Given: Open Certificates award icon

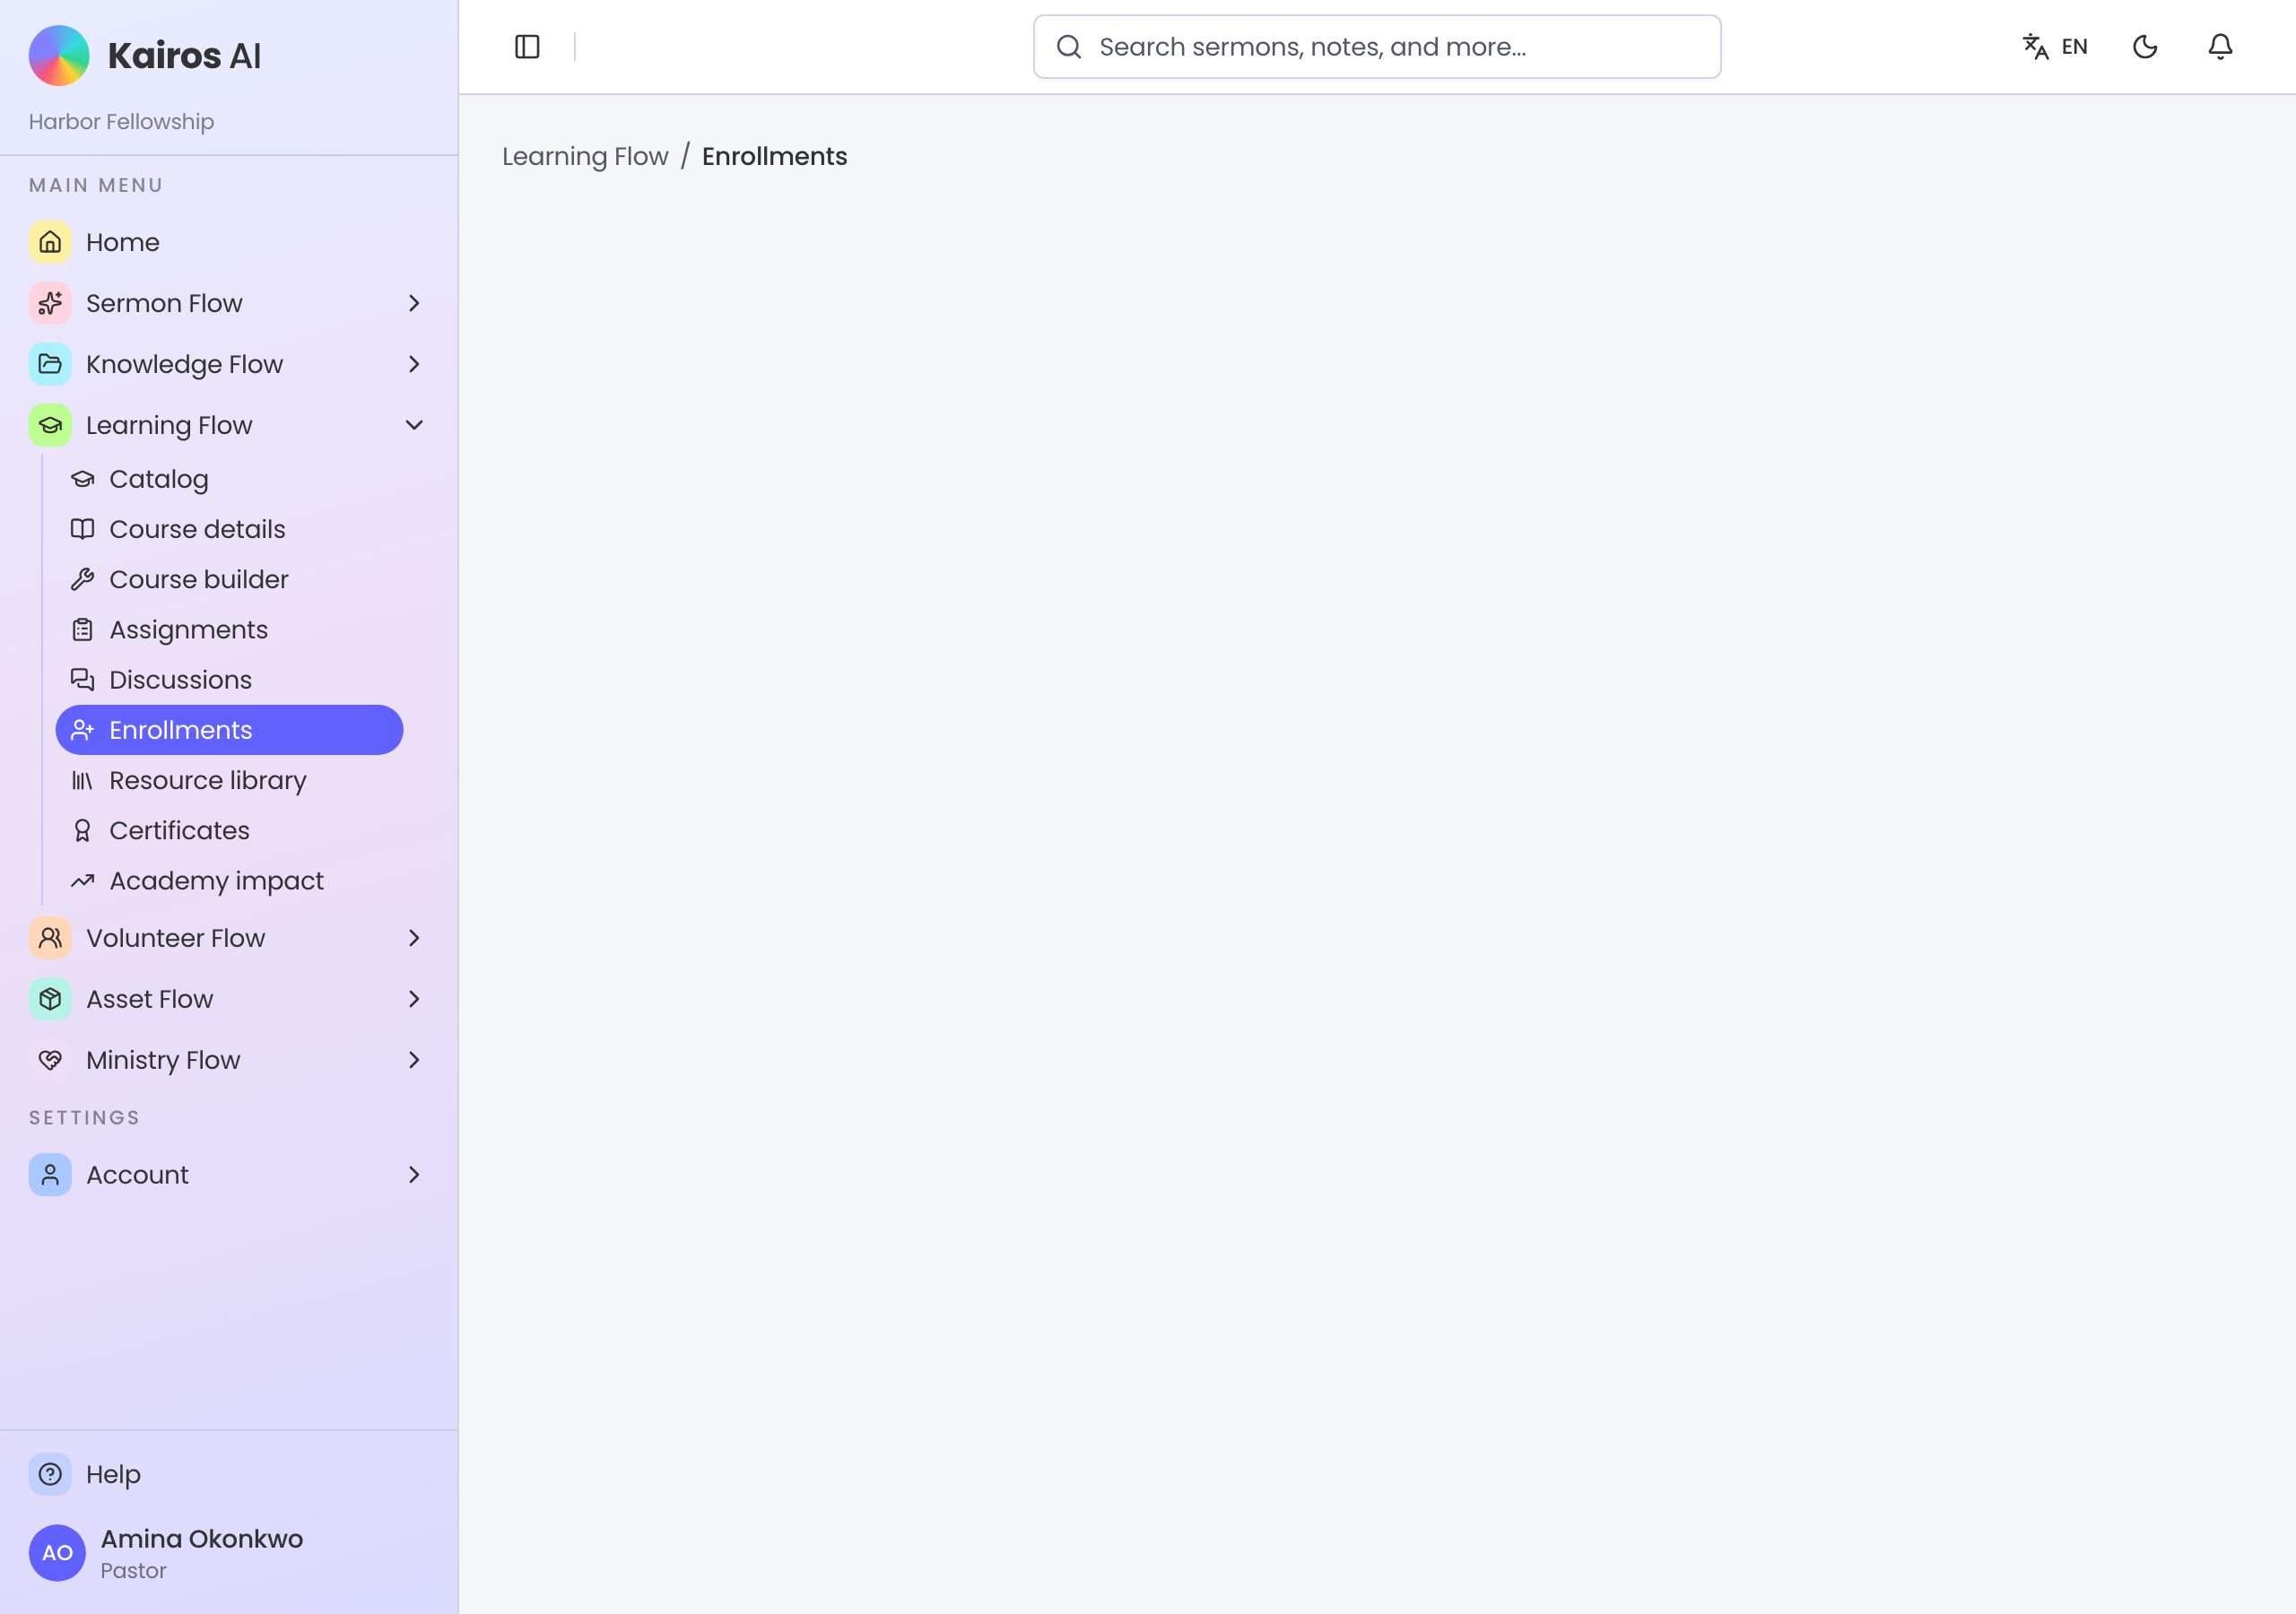Looking at the screenshot, I should 82,830.
